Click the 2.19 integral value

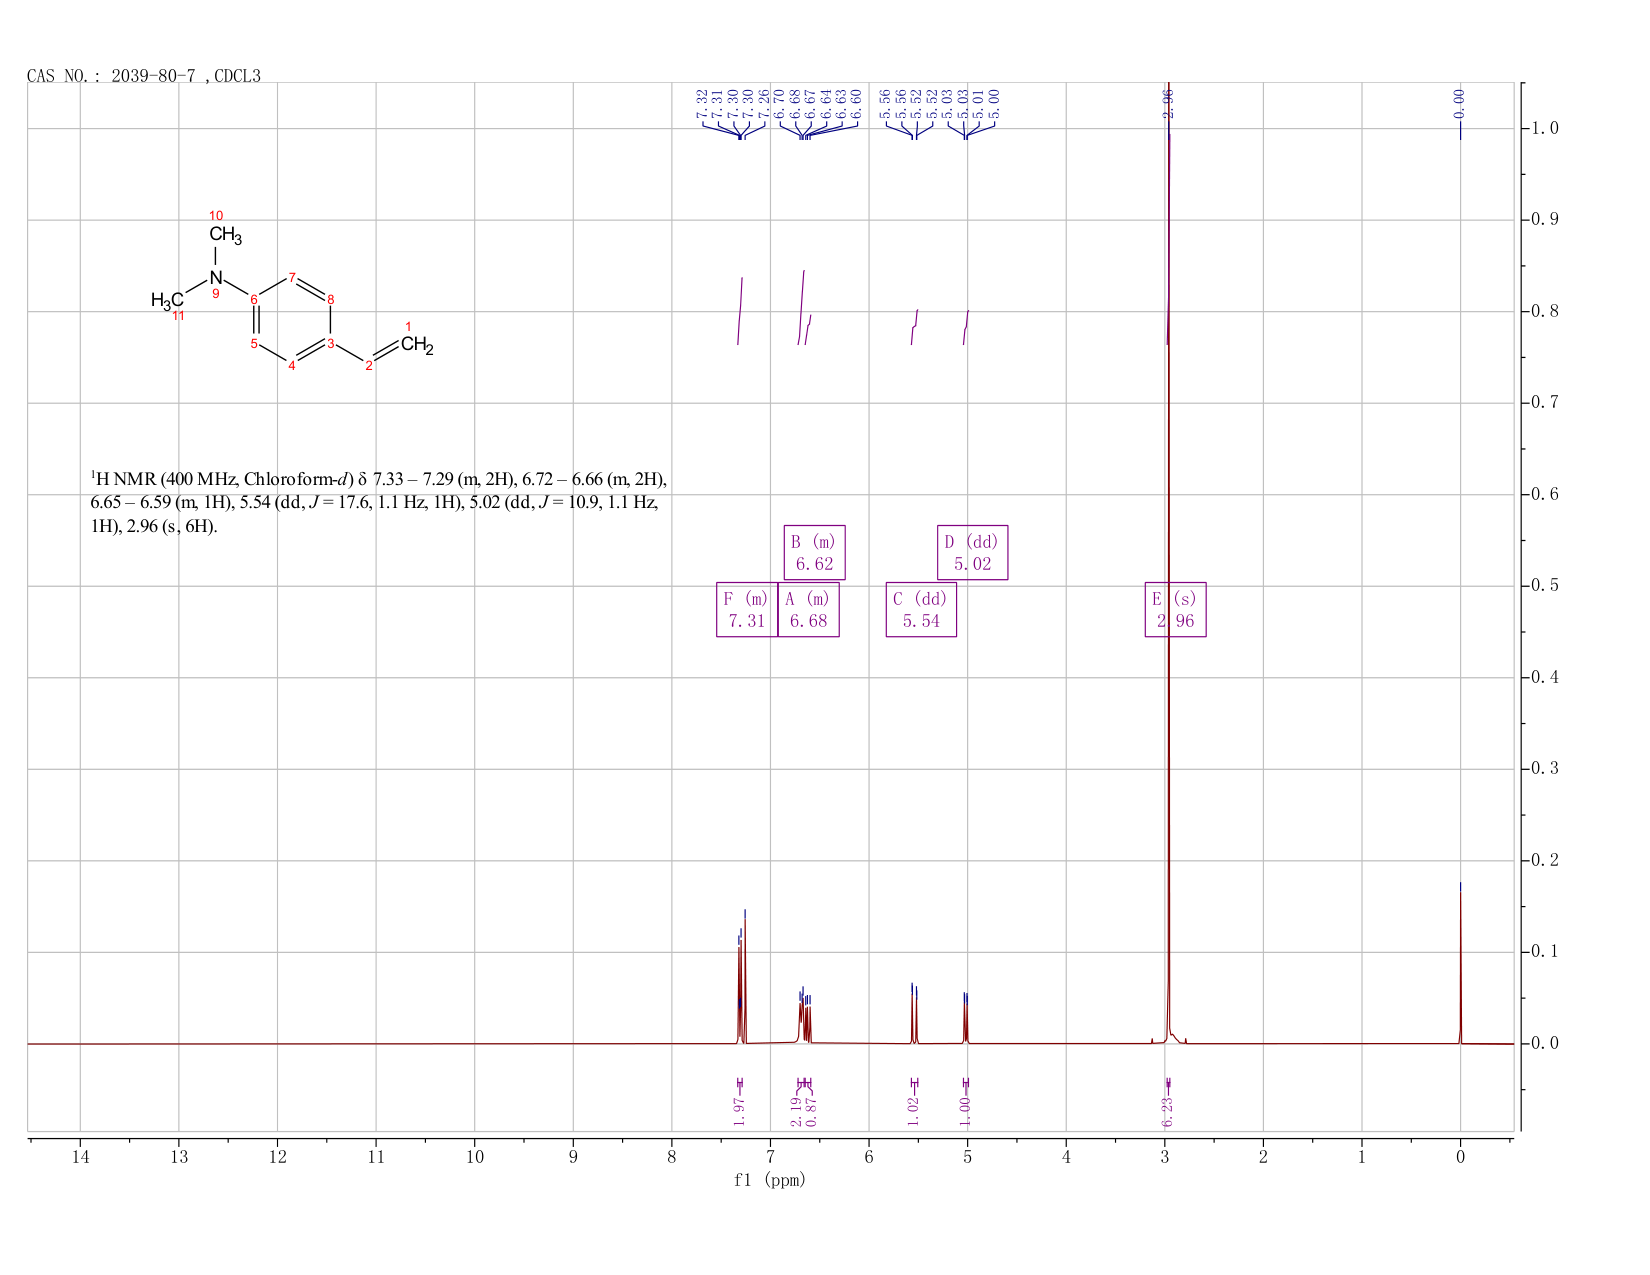(797, 1110)
